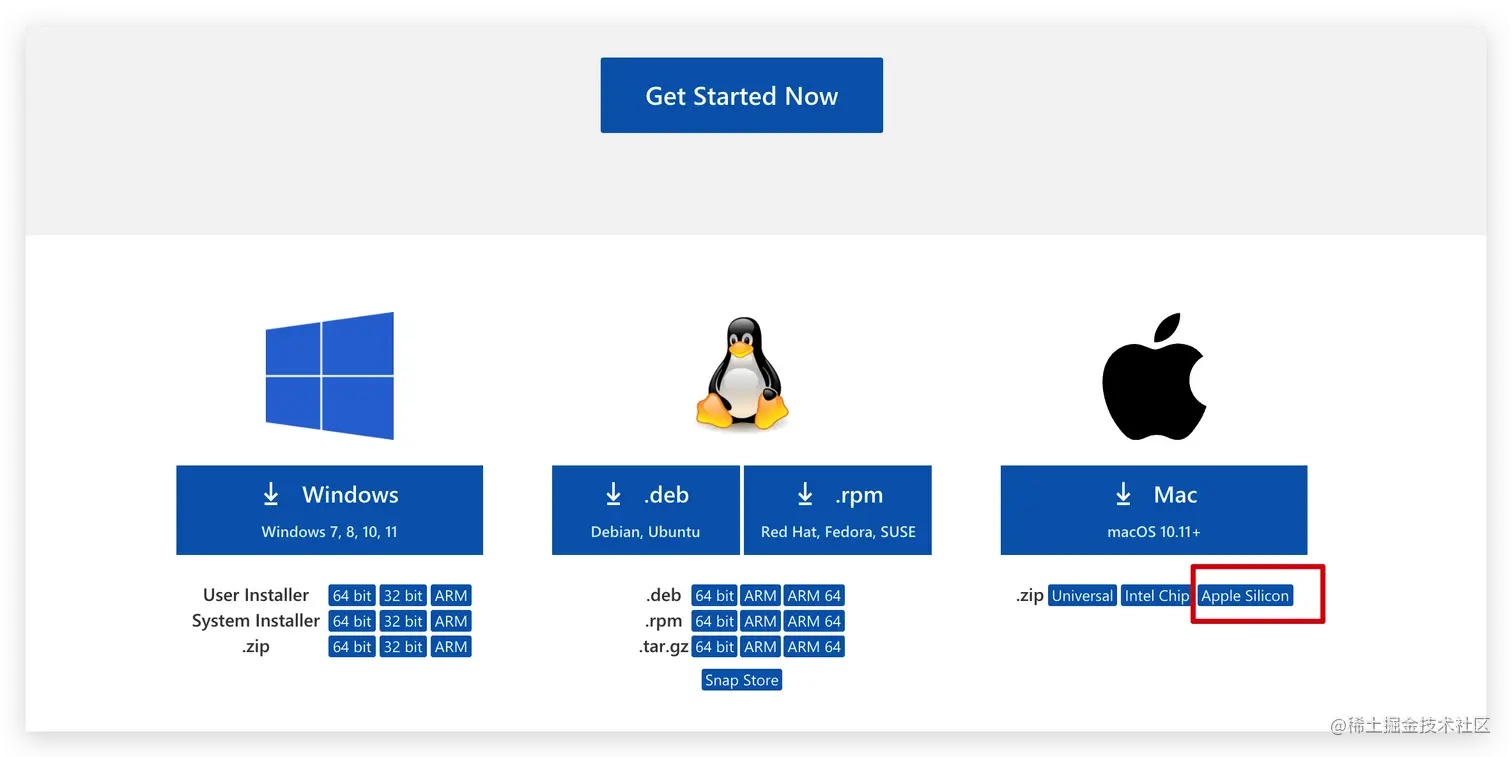Click the download arrow on .deb button
Viewport: 1512px width, 757px height.
pos(614,494)
